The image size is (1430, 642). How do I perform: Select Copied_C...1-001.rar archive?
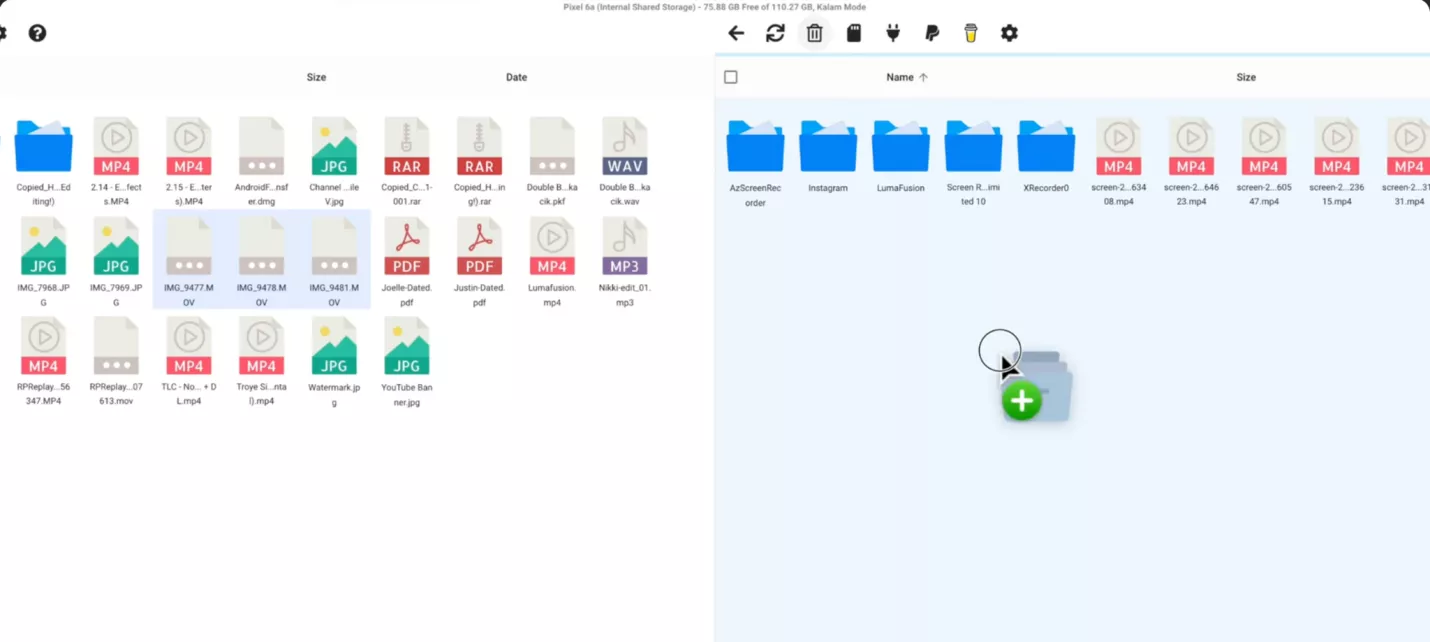[407, 163]
